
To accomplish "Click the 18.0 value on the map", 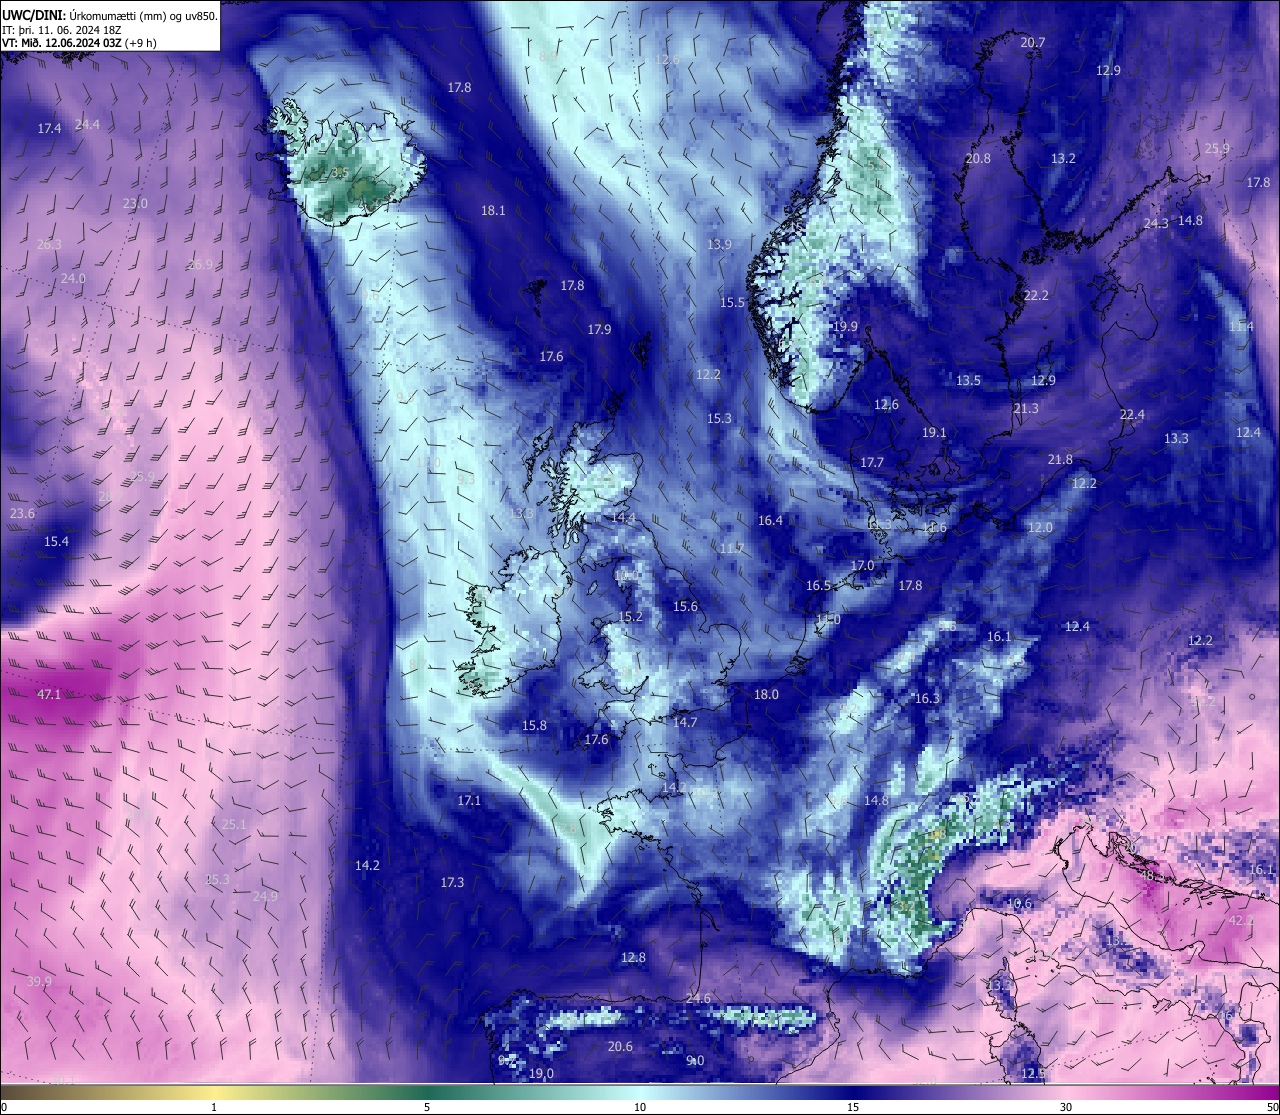I will (766, 694).
